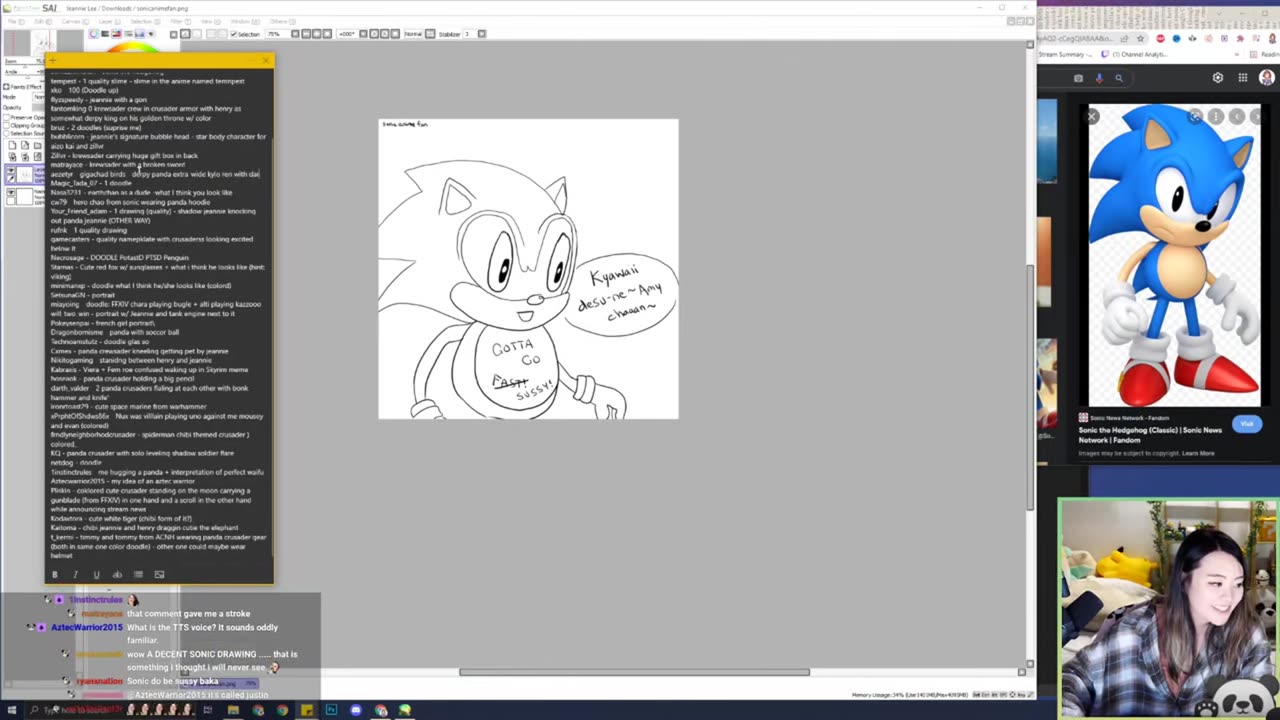Add a new sticky note with plus
This screenshot has width=1280, height=720.
pos(53,60)
